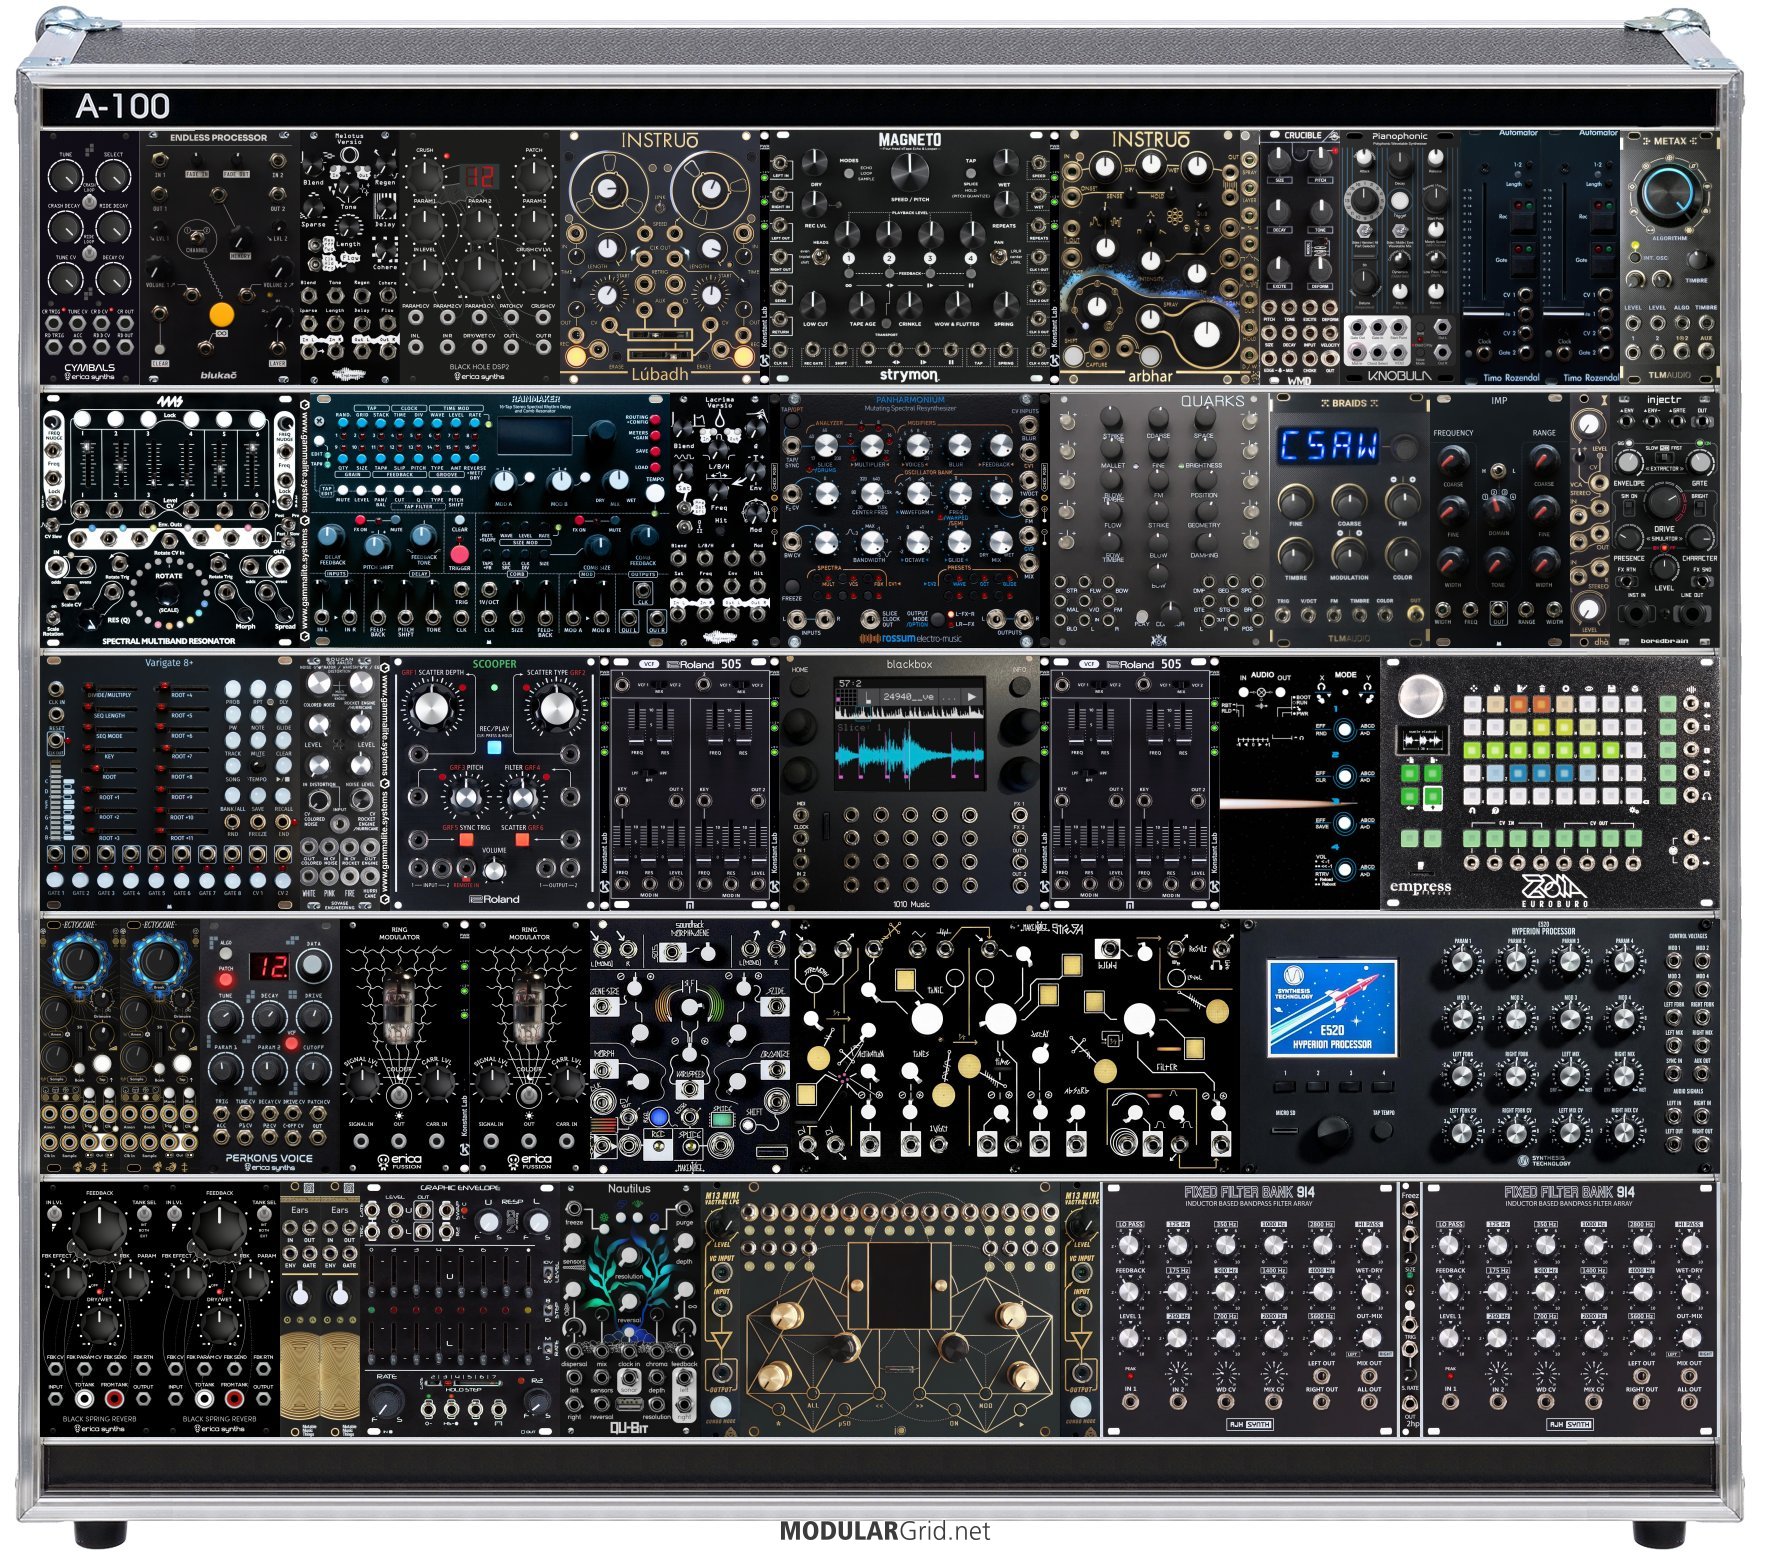
Task: Click the QUARKS module title
Action: point(1213,401)
